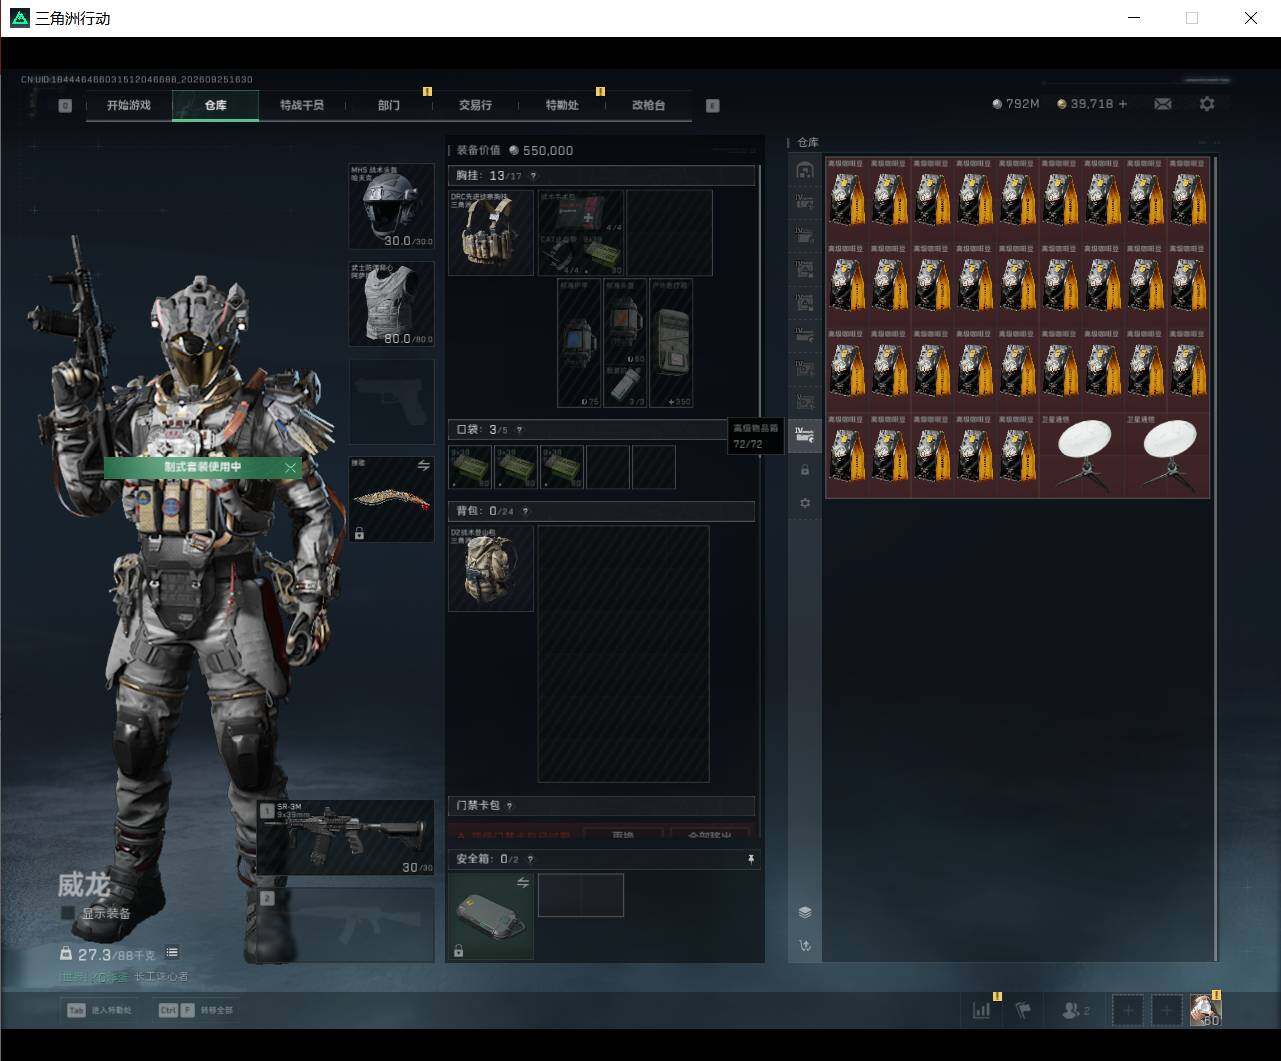Viewport: 1281px width, 1061px height.
Task: Open the settings gear in top bar
Action: 1207,104
